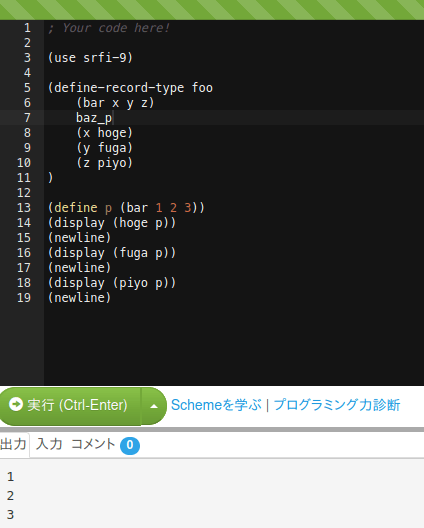
Task: Switch to the 出力 output tab
Action: coord(13,444)
